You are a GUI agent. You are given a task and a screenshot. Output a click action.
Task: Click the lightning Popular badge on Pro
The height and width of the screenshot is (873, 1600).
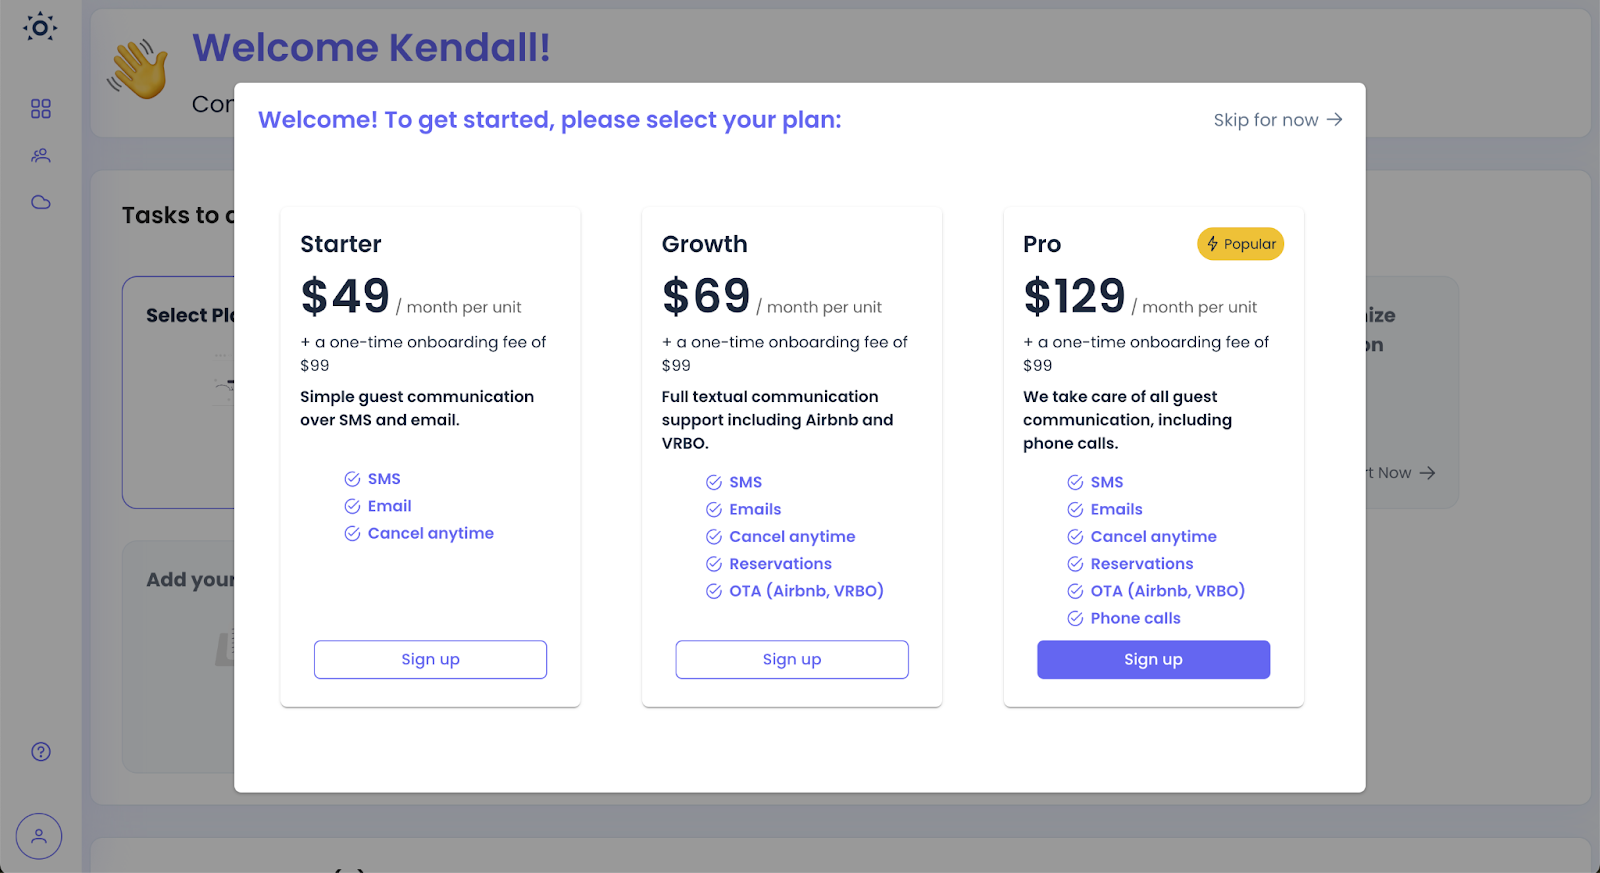[x=1240, y=244]
